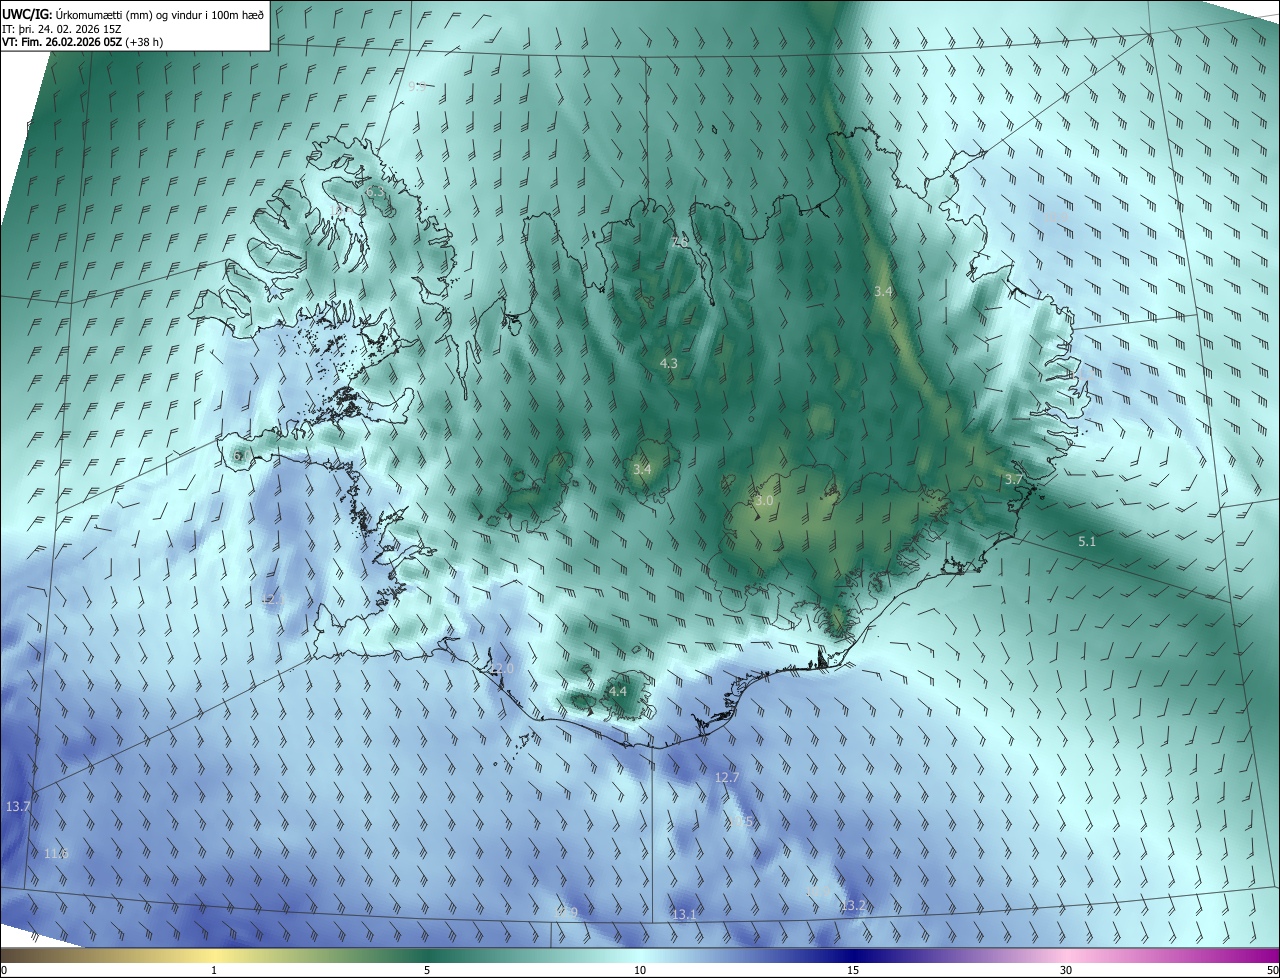Click the 3.7 value label near the east coast
This screenshot has height=978, width=1280.
point(1014,480)
